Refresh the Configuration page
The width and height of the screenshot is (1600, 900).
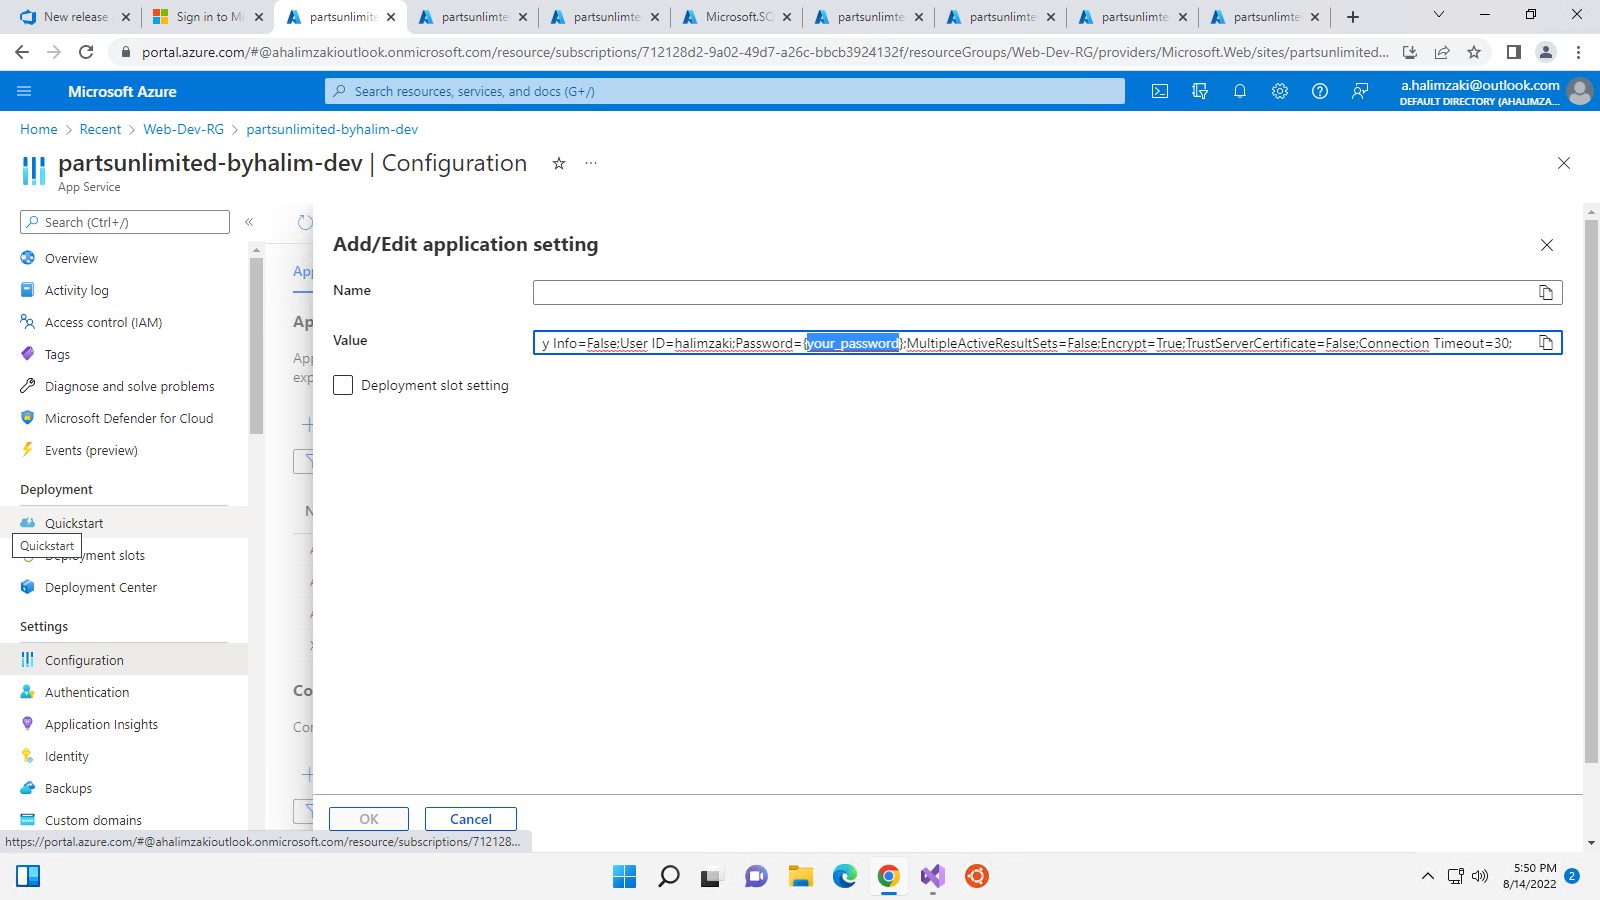point(305,222)
